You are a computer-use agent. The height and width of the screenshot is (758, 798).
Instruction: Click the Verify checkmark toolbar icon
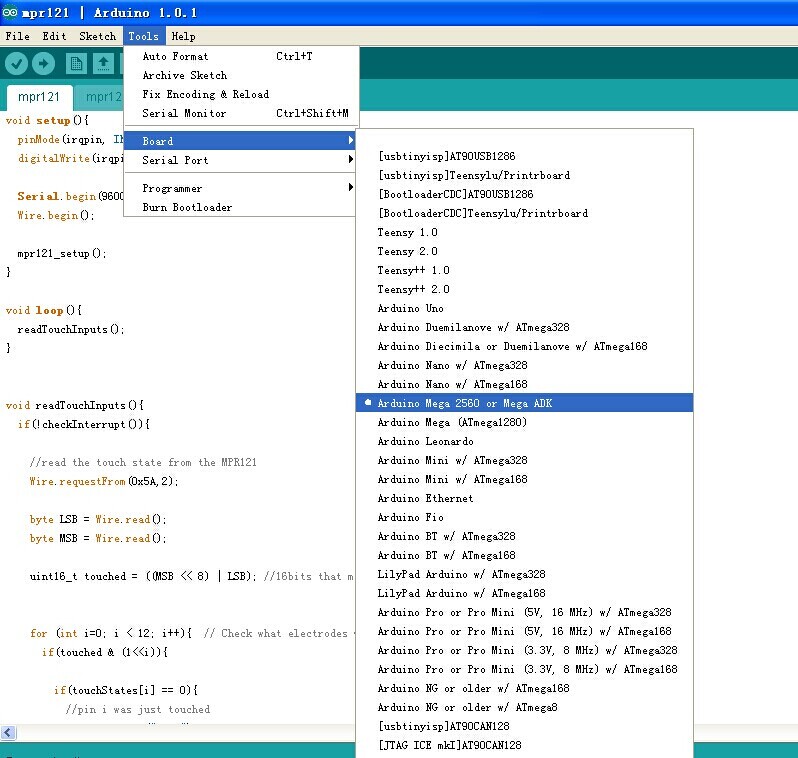coord(16,64)
